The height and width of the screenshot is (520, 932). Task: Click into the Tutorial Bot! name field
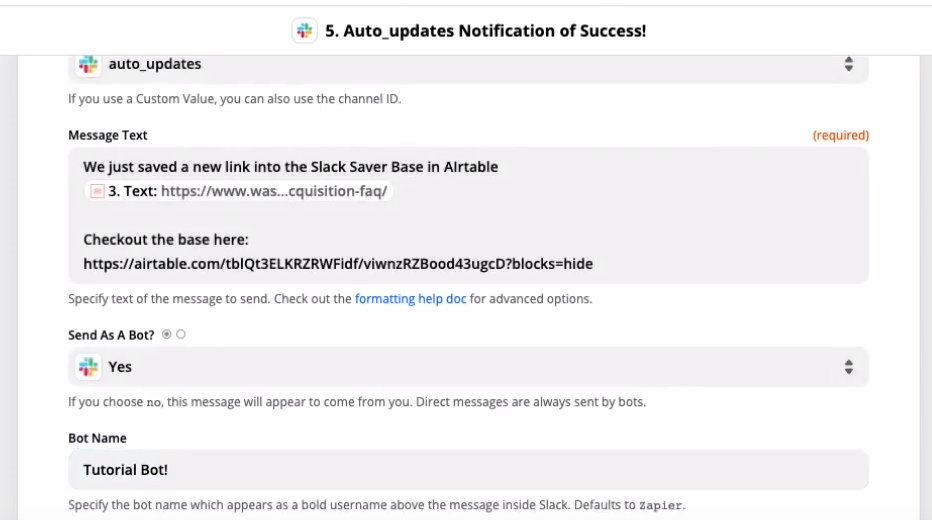pyautogui.click(x=468, y=469)
